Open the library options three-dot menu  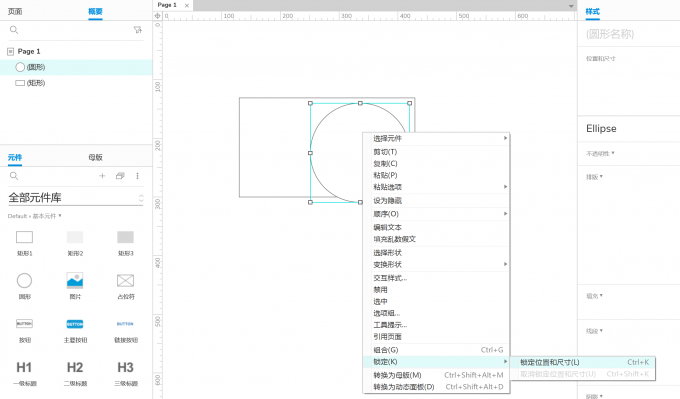tap(137, 176)
